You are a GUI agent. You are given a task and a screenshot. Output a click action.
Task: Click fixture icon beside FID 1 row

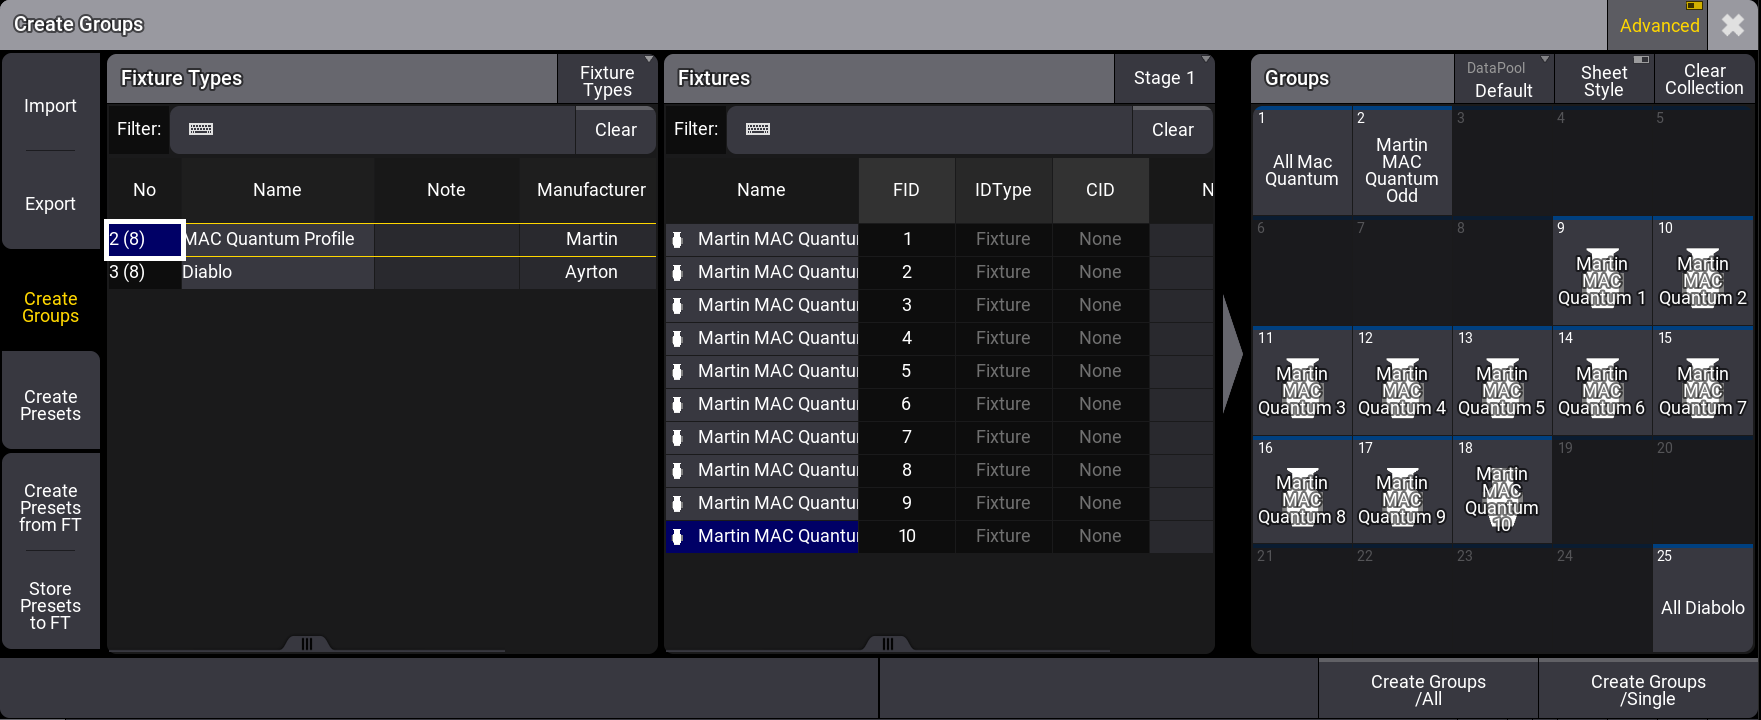(x=677, y=239)
